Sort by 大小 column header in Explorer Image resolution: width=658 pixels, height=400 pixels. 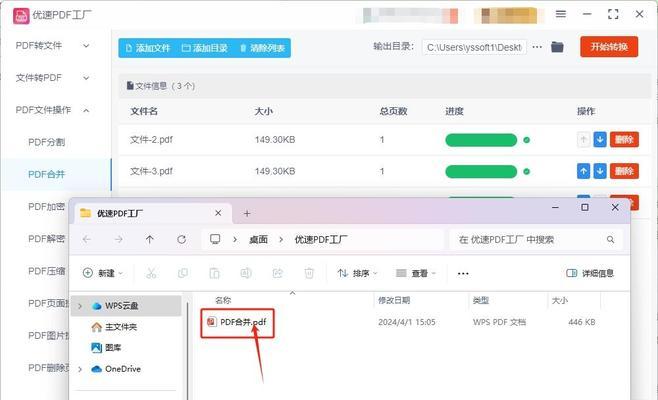pyautogui.click(x=559, y=300)
